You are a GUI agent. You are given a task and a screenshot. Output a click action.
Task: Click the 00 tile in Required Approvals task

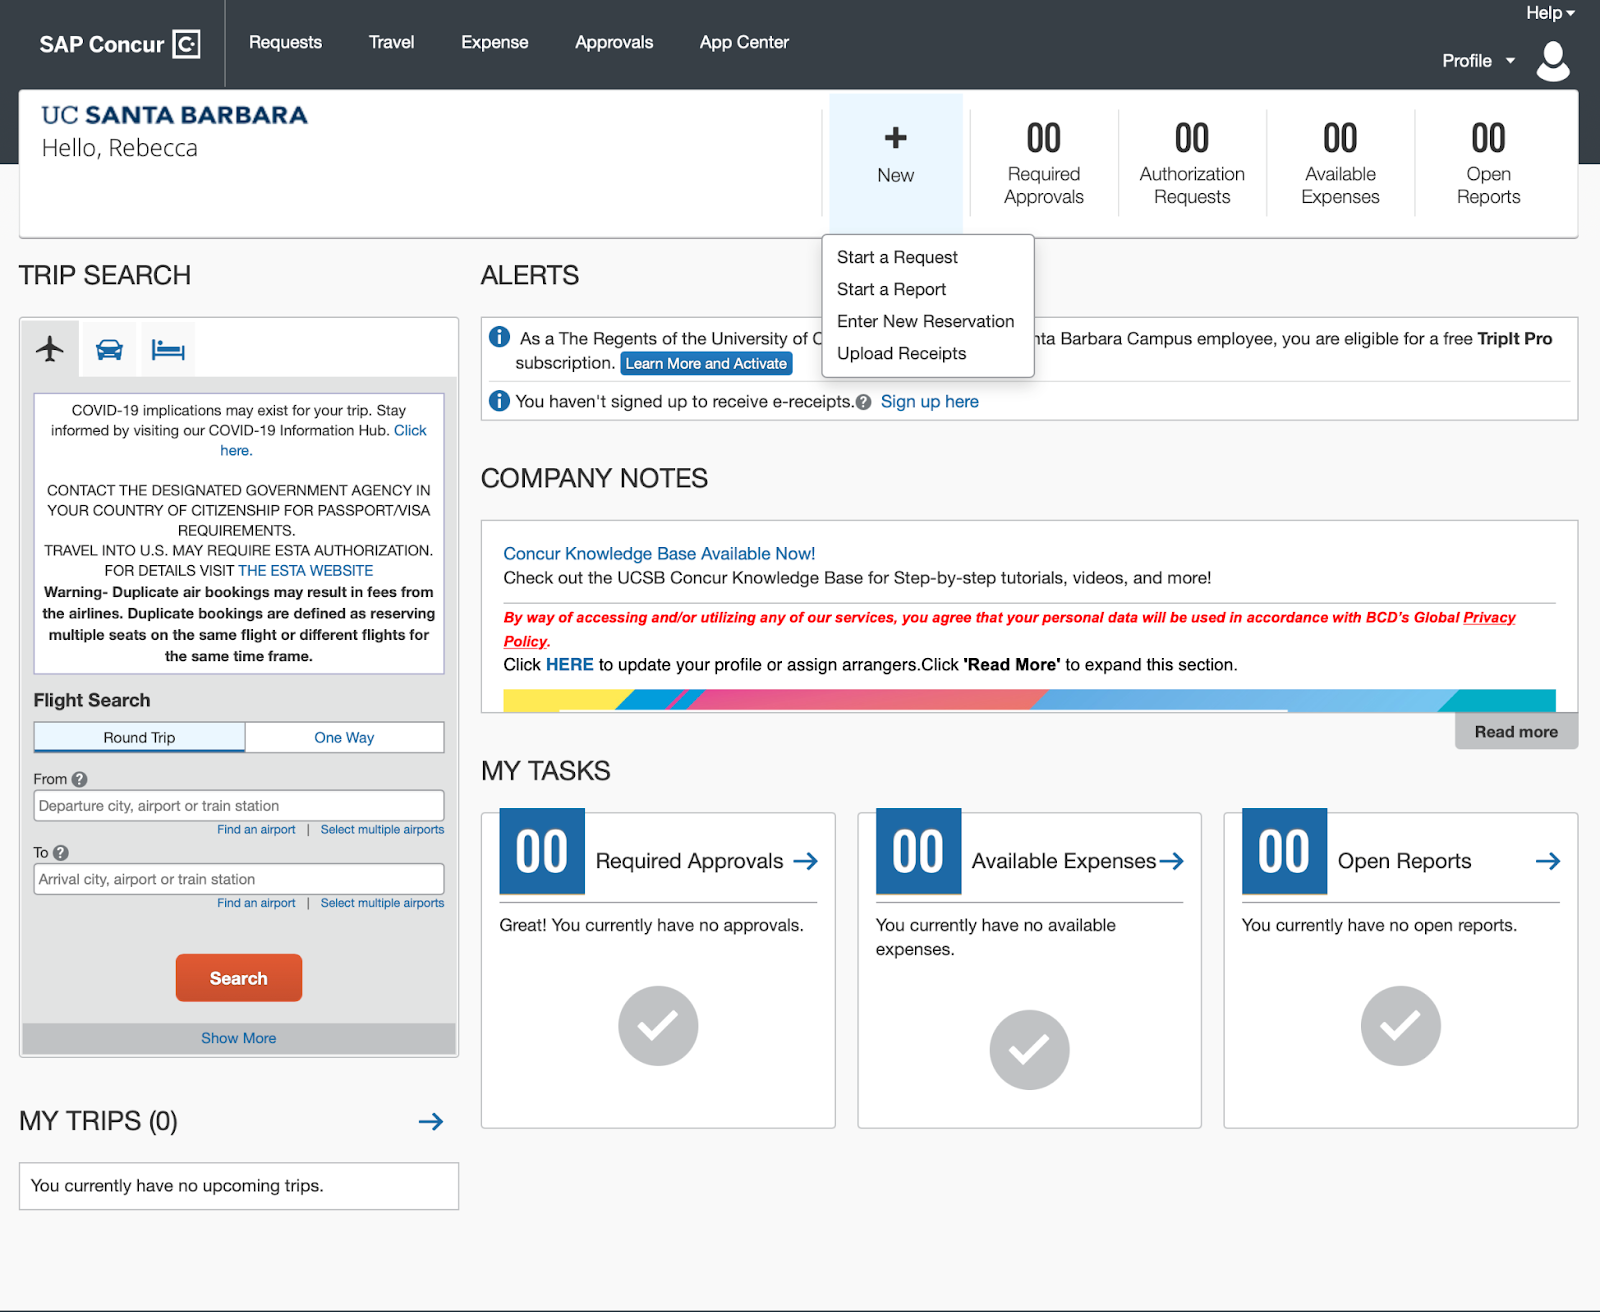[542, 851]
